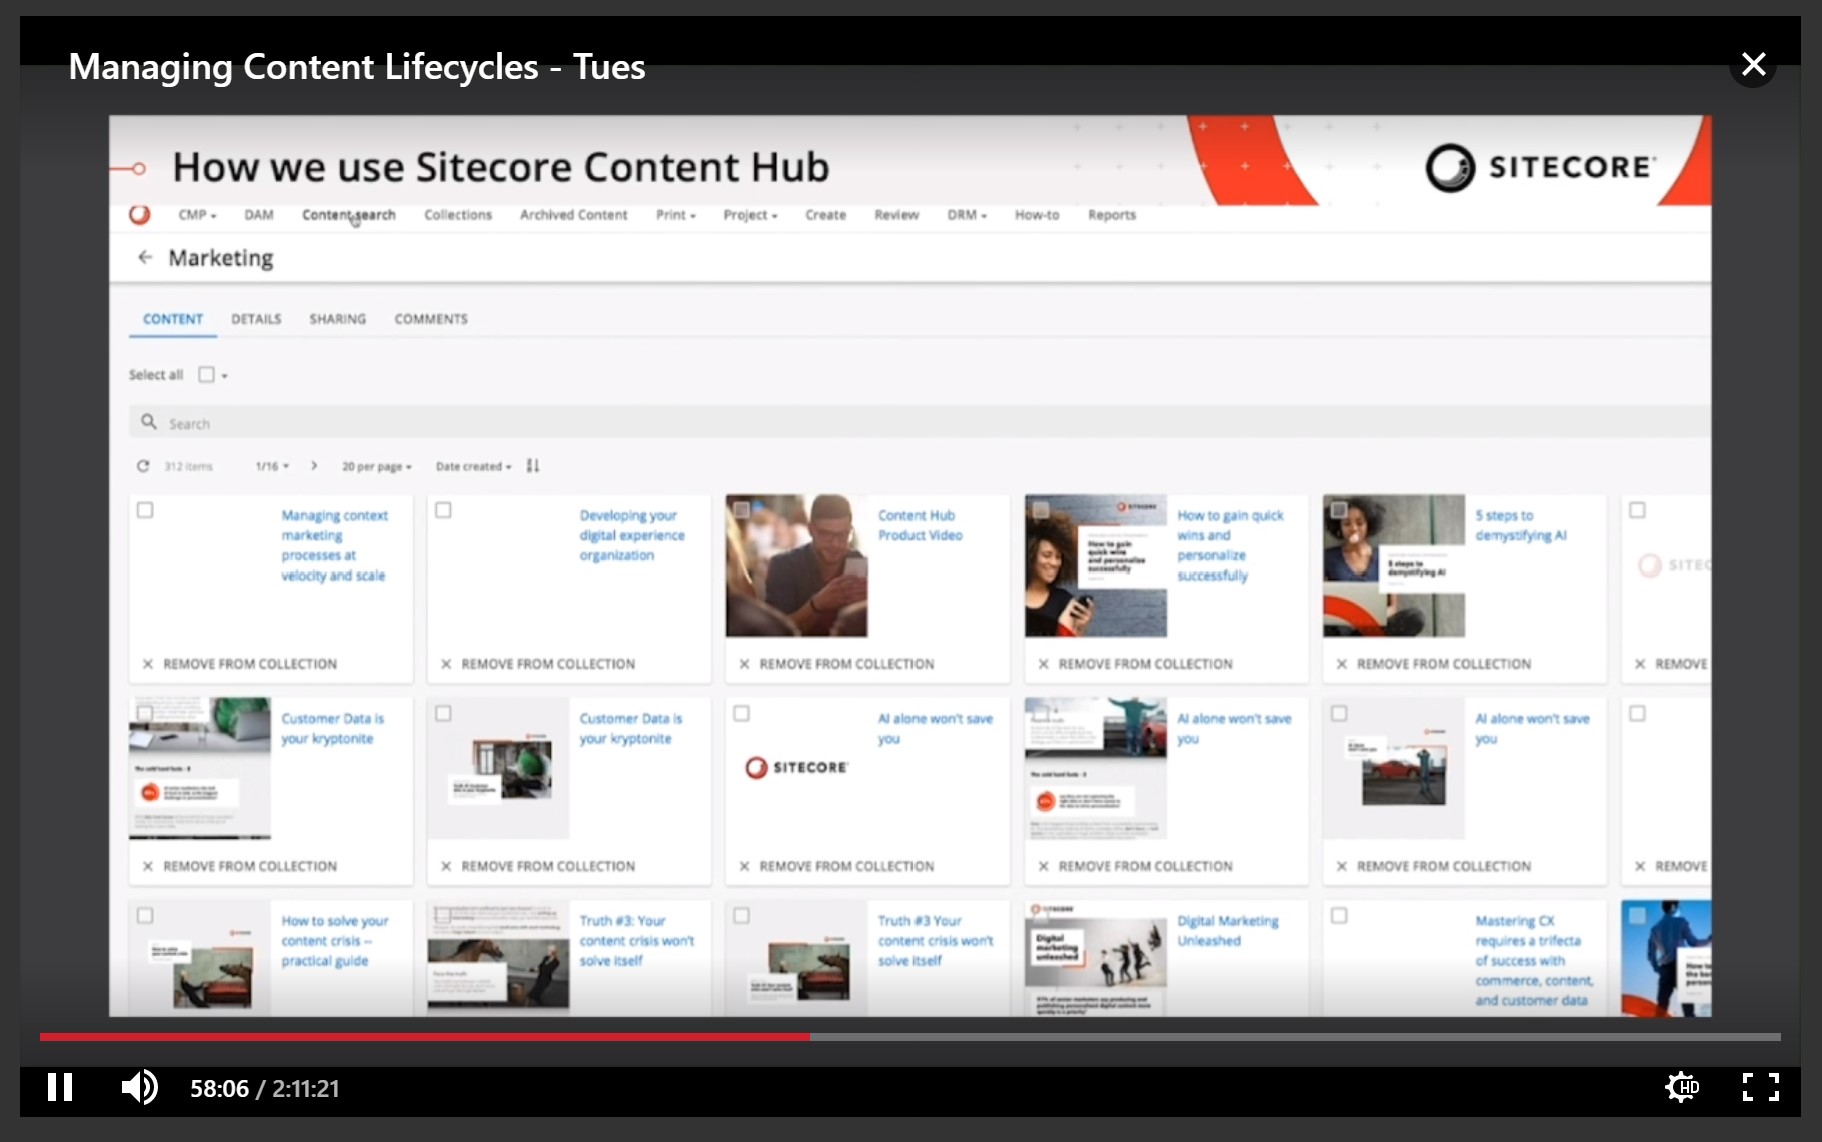Viewport: 1822px width, 1142px height.
Task: Check AI alone won't save you Sitecore logo card
Action: 741,714
